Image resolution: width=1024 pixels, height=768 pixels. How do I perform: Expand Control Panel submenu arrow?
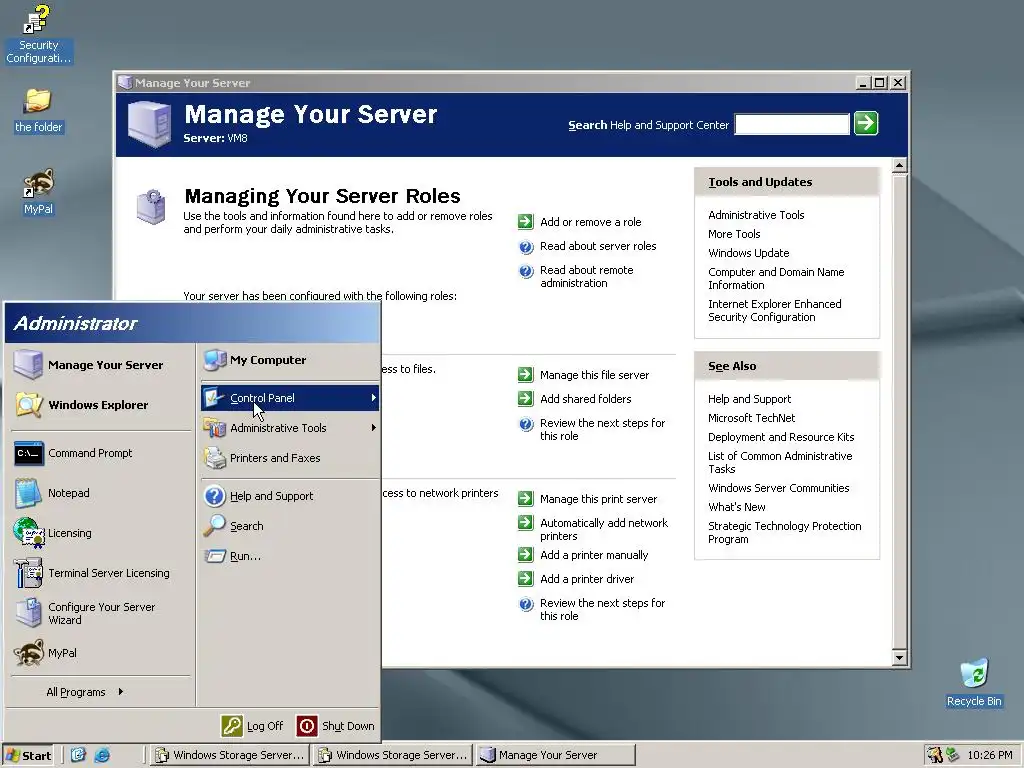coord(374,398)
